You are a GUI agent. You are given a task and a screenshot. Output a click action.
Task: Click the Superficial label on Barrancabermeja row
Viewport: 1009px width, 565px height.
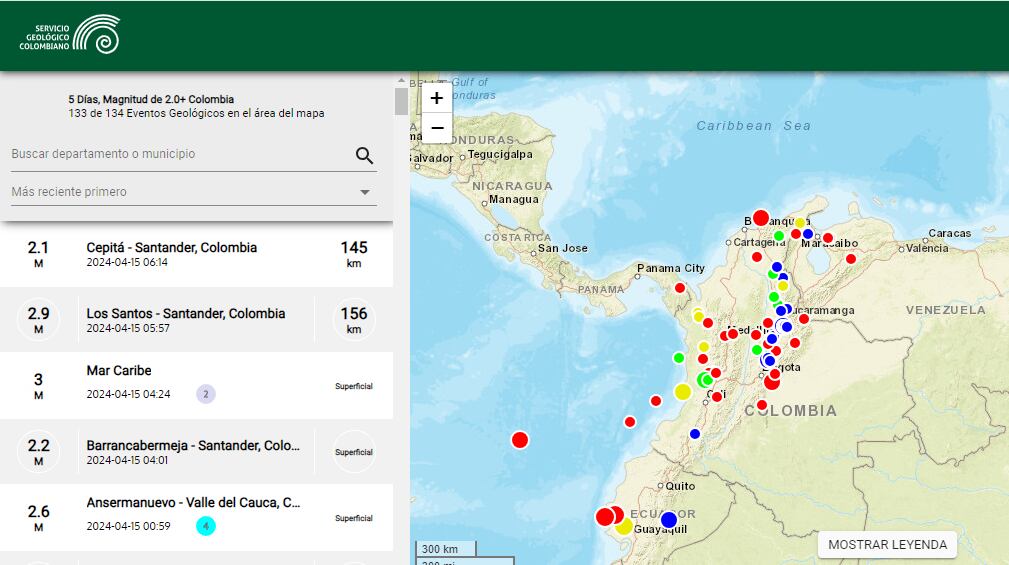coord(354,452)
